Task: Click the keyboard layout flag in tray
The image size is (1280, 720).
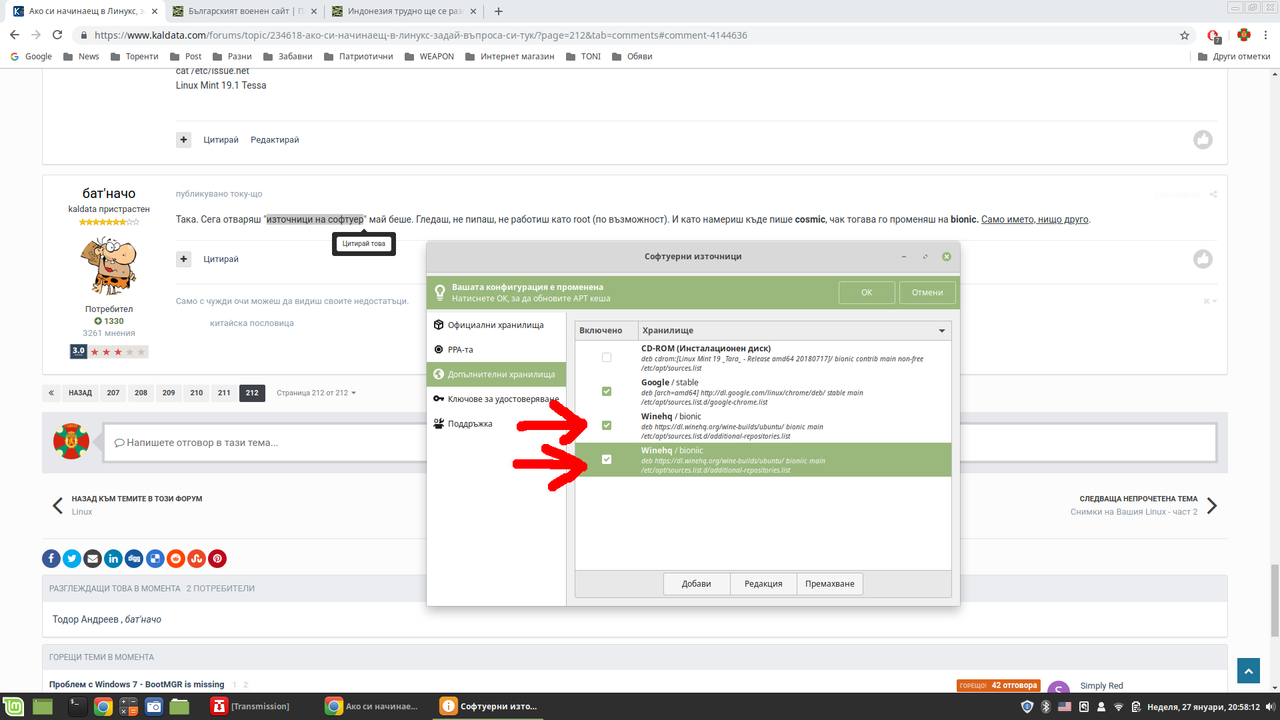Action: coord(1065,706)
